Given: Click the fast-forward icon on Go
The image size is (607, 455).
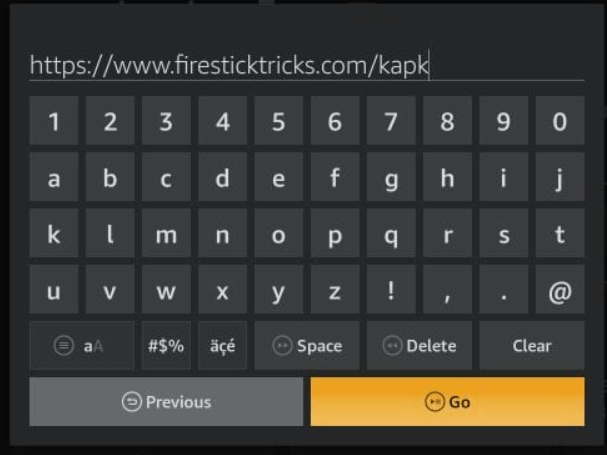Looking at the screenshot, I should tap(435, 402).
